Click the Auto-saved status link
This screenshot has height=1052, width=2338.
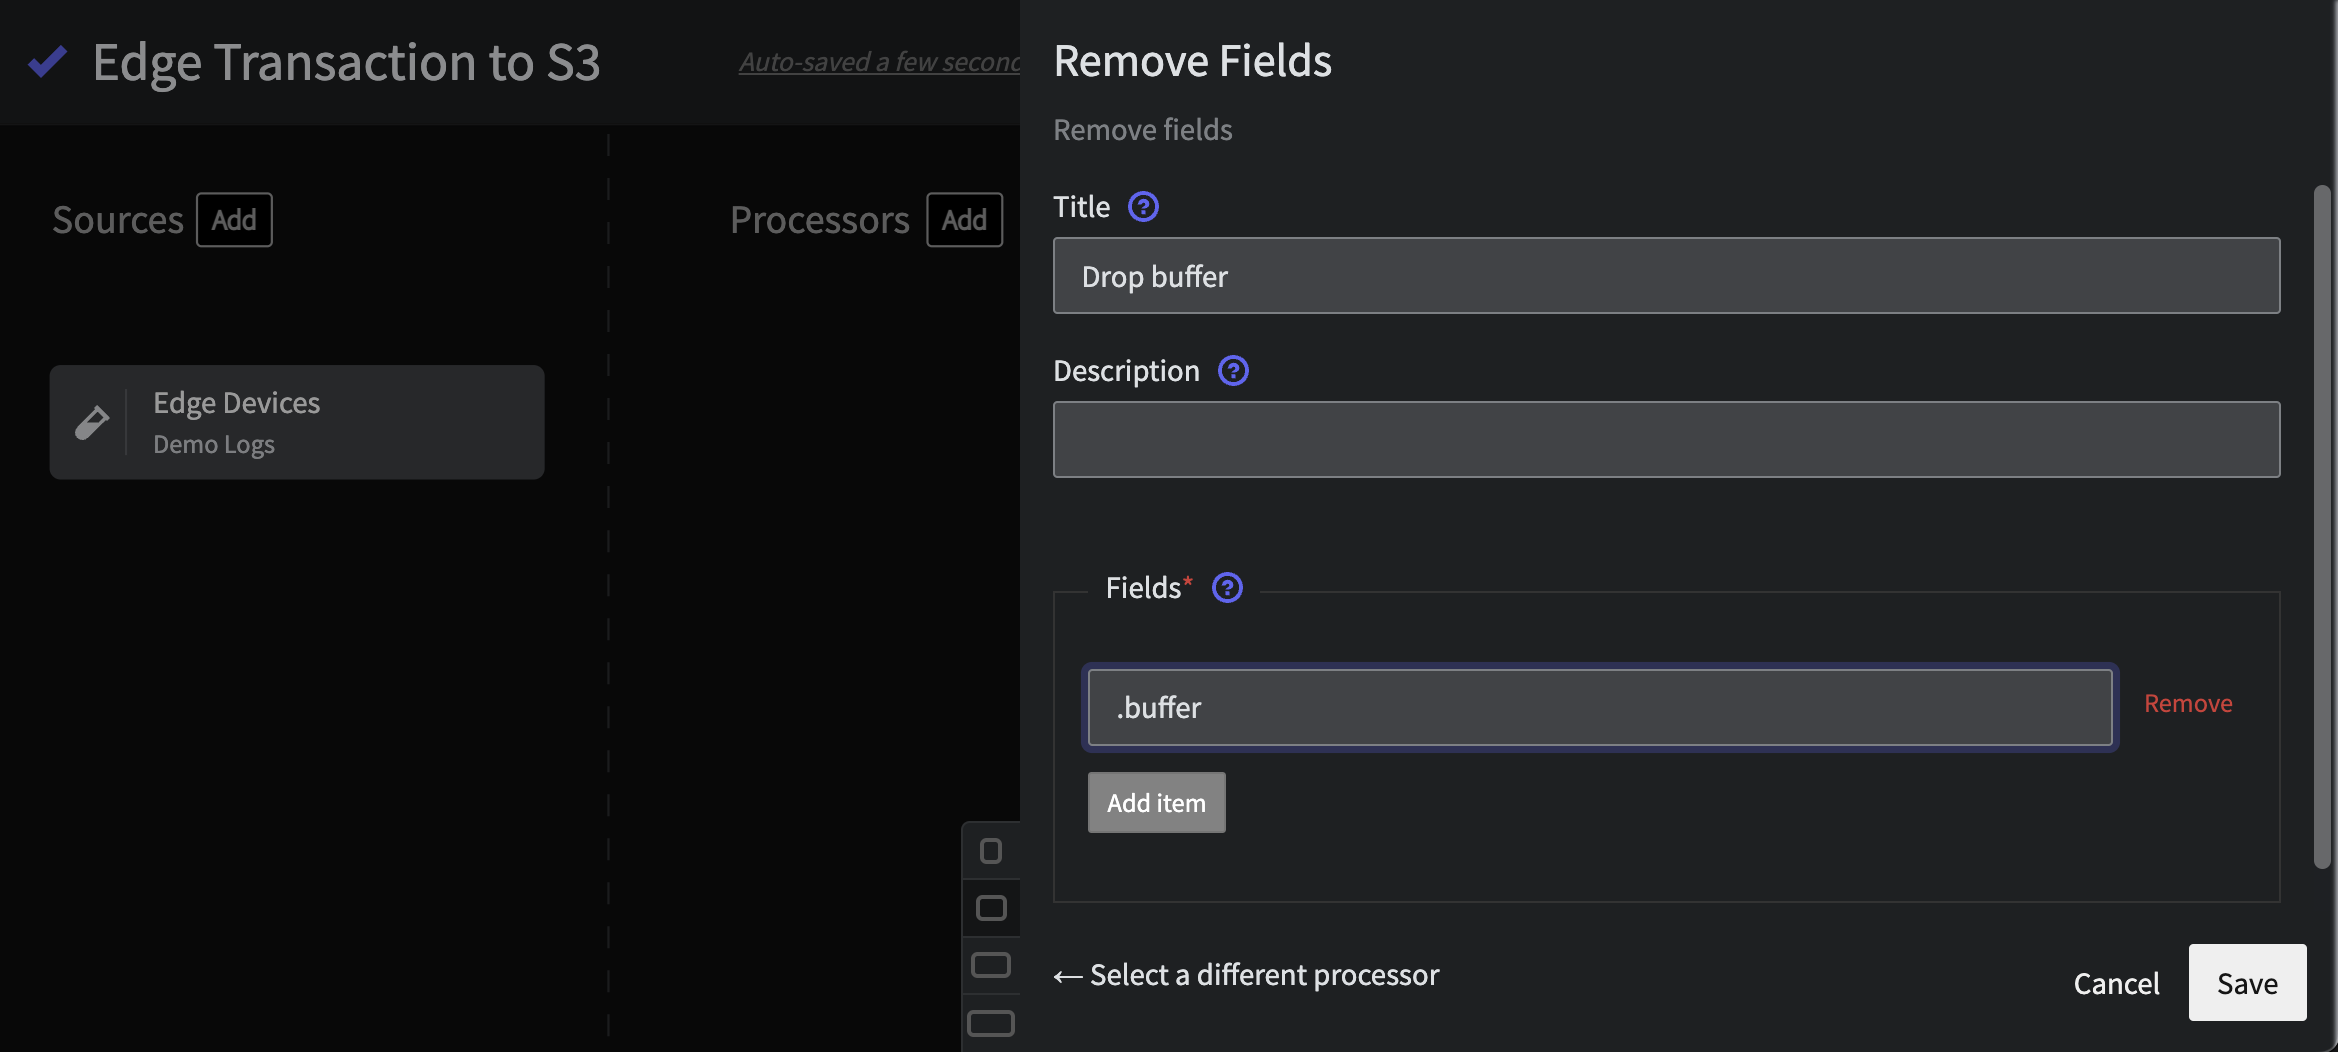(x=879, y=62)
